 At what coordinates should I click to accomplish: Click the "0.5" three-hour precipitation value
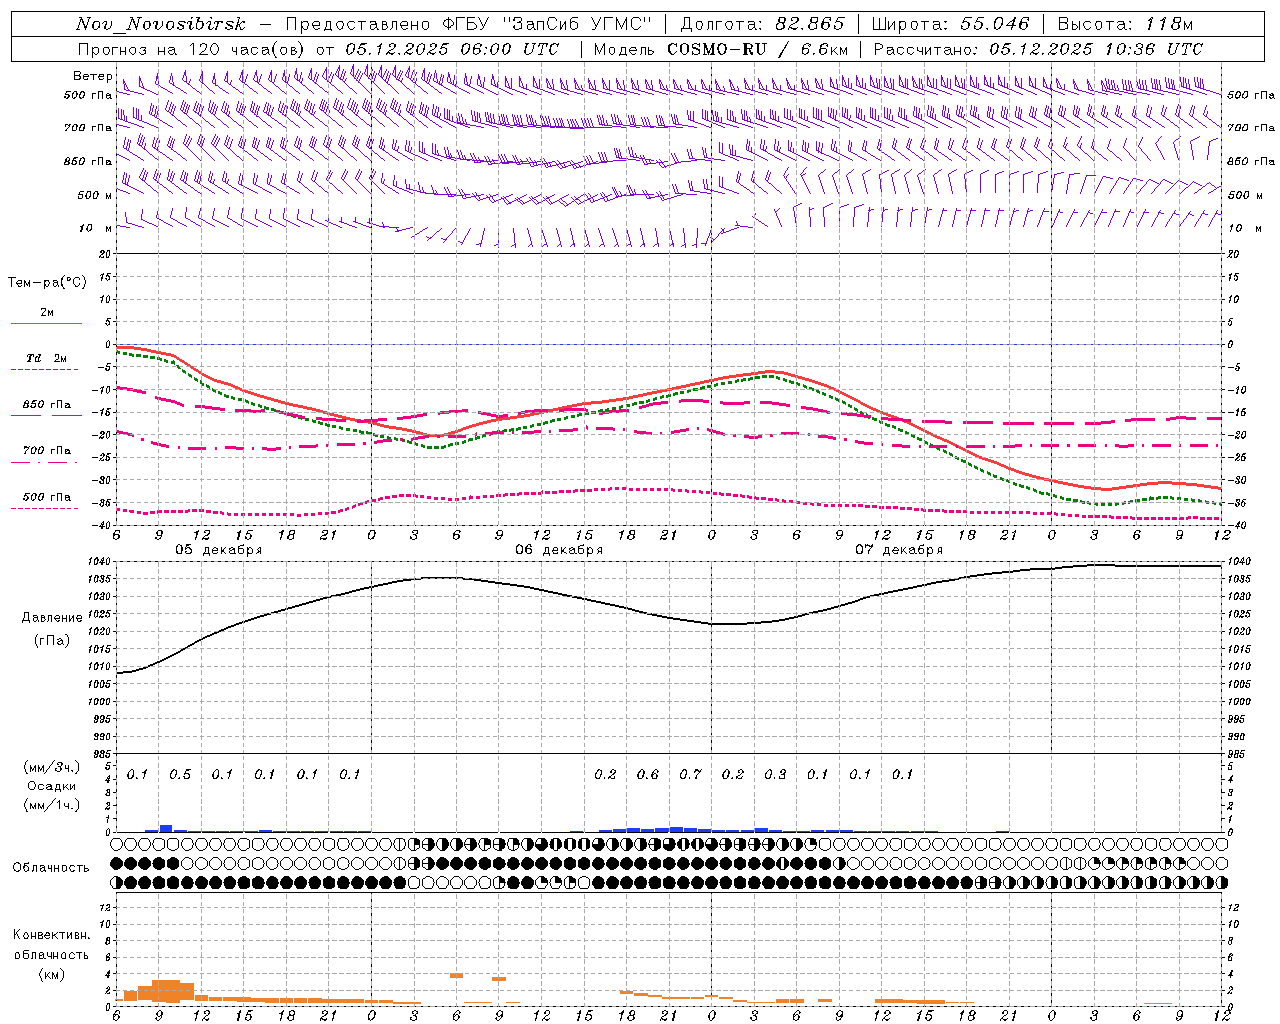pos(180,774)
